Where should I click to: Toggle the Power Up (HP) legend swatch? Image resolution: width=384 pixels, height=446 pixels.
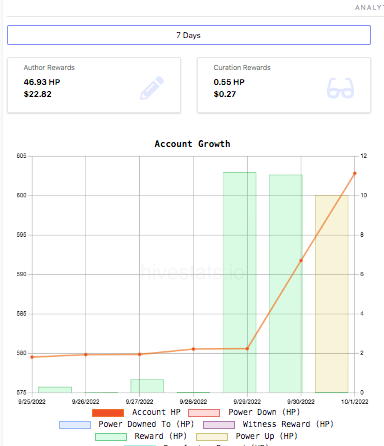pyautogui.click(x=212, y=437)
